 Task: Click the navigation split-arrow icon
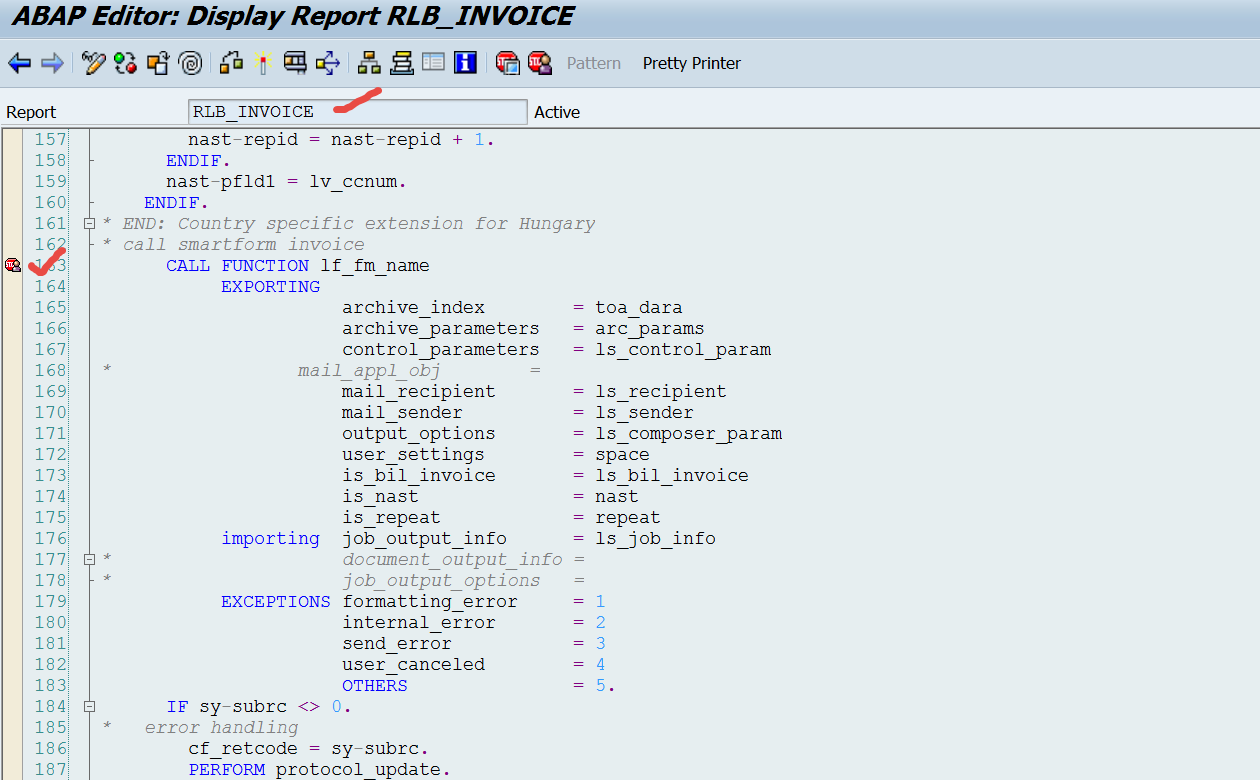(327, 62)
